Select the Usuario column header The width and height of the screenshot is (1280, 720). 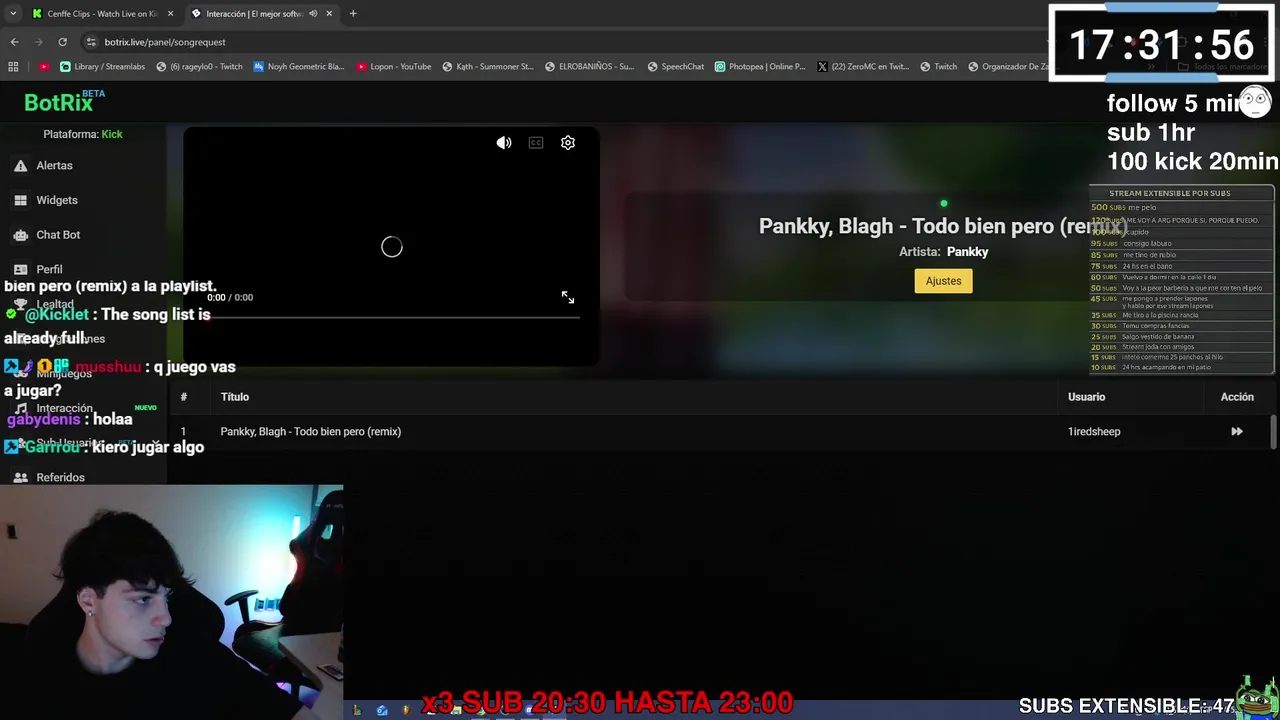(x=1086, y=397)
